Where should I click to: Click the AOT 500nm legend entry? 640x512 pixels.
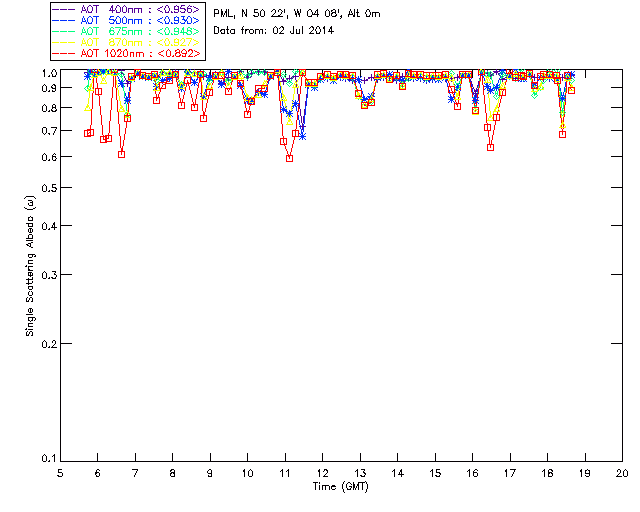pos(126,20)
